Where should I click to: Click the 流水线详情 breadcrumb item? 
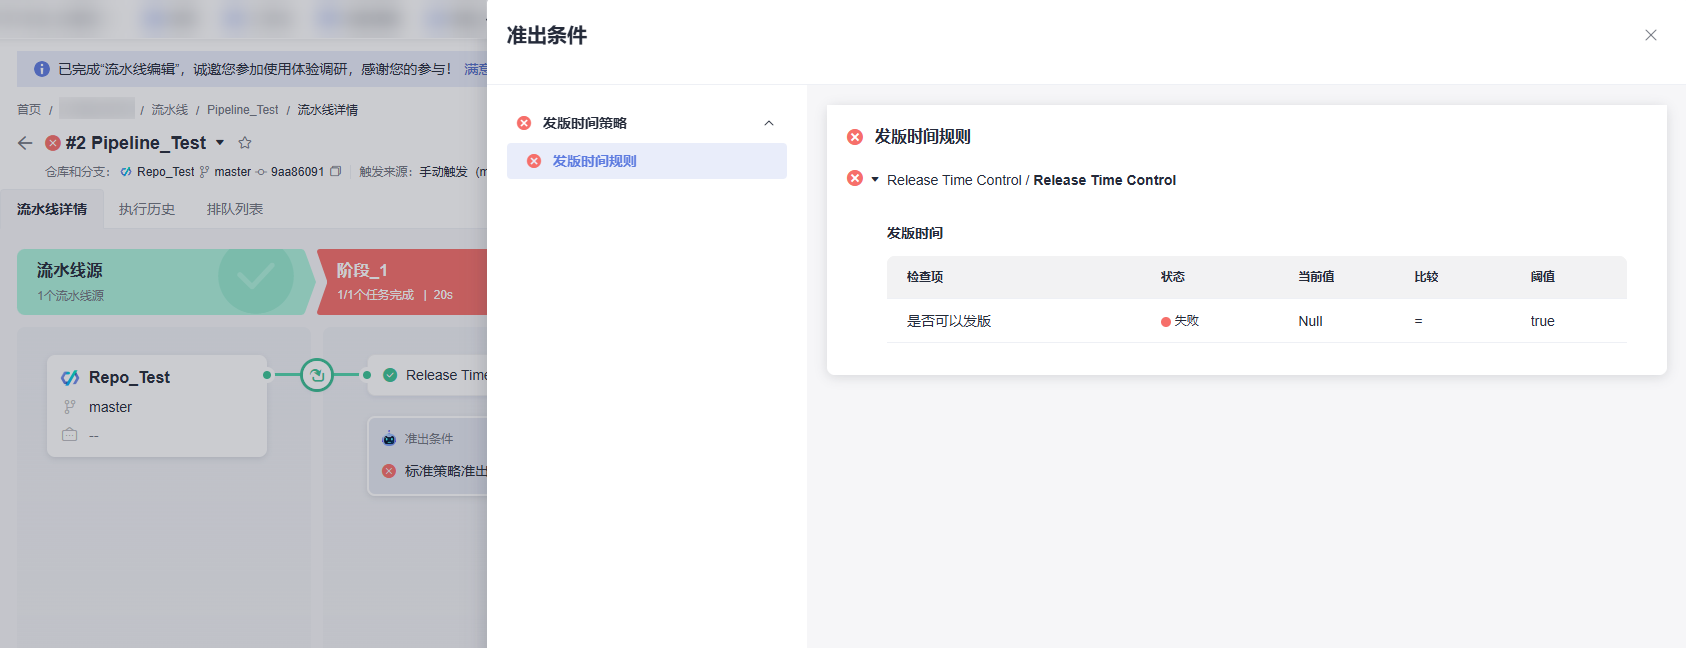pos(328,110)
